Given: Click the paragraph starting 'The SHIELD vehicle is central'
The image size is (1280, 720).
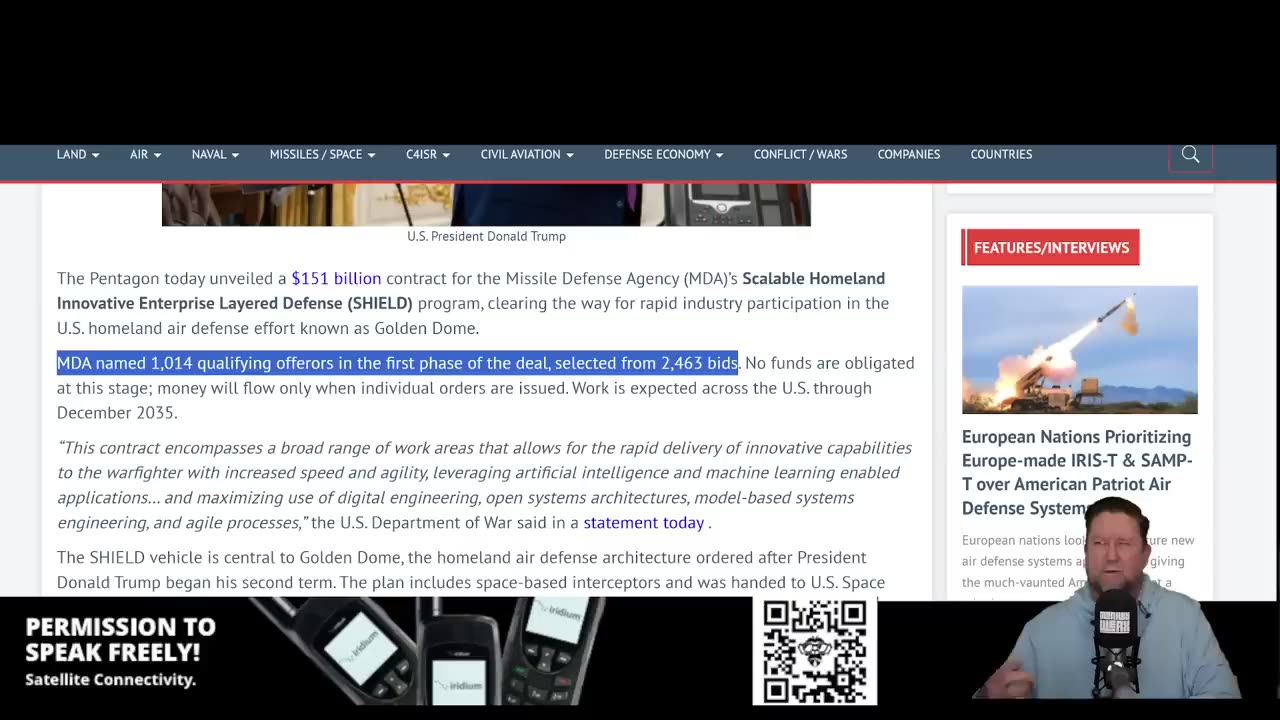Looking at the screenshot, I should [x=471, y=569].
